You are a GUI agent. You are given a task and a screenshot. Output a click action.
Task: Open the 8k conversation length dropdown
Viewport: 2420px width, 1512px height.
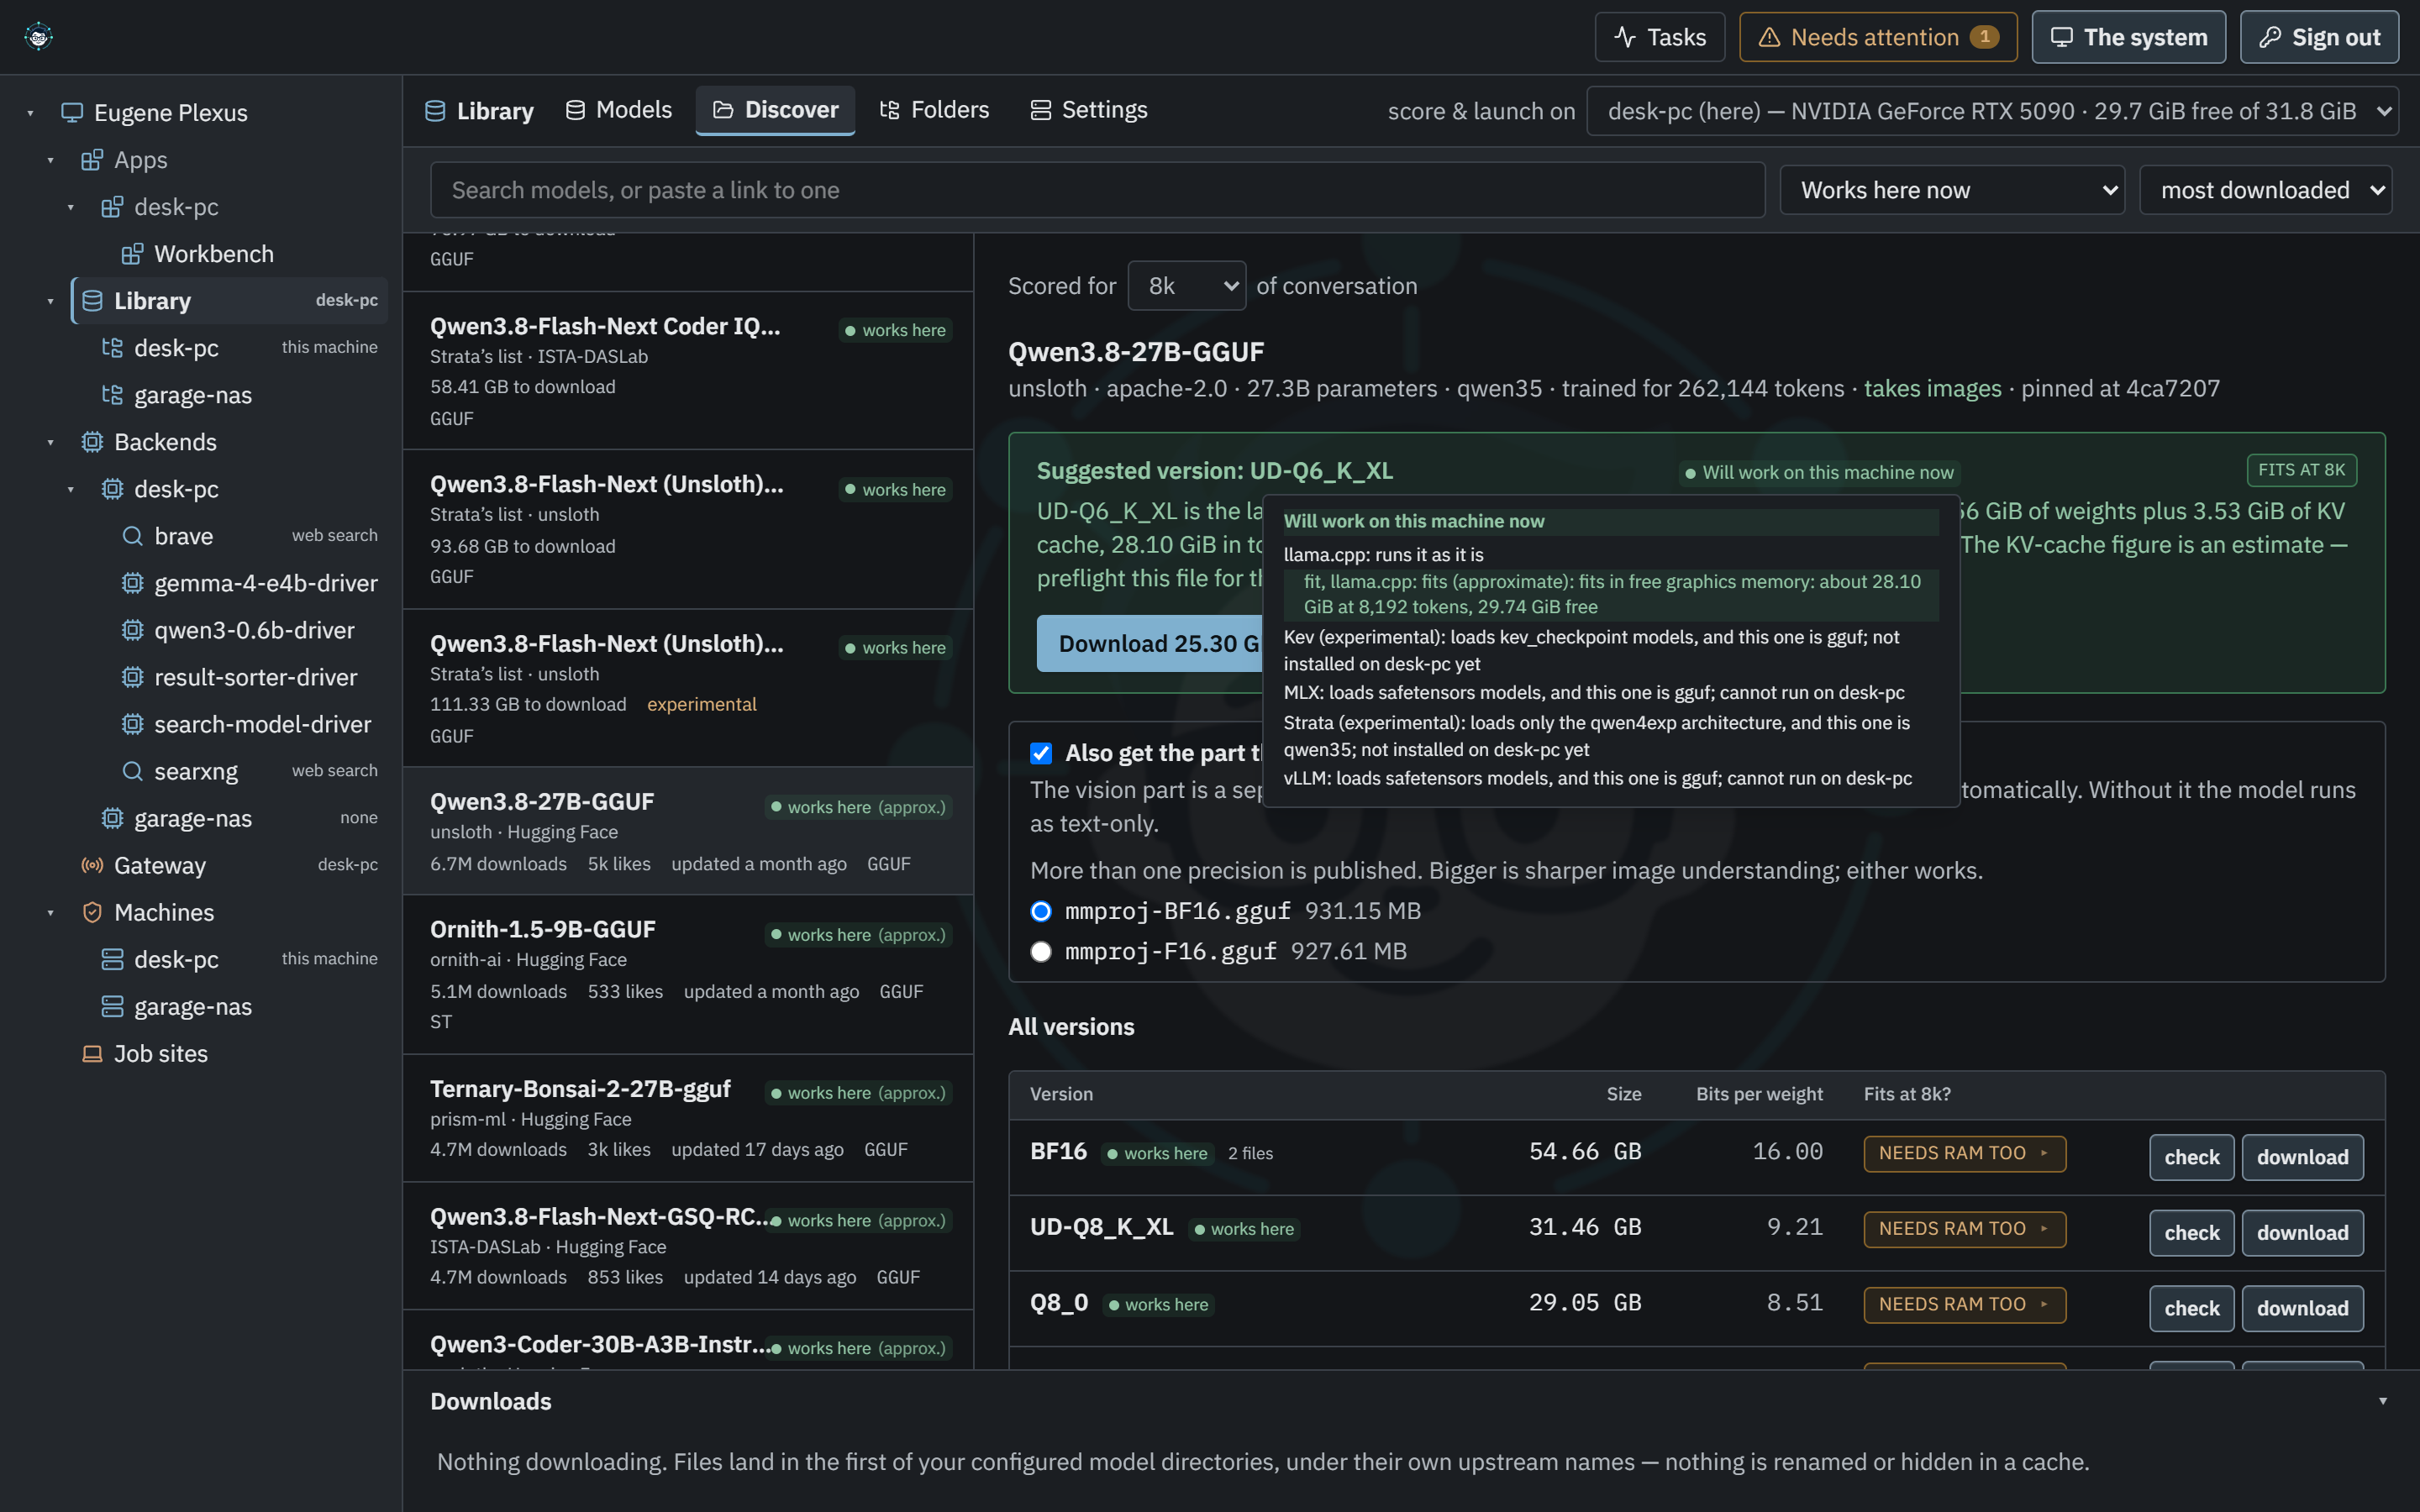coord(1186,286)
